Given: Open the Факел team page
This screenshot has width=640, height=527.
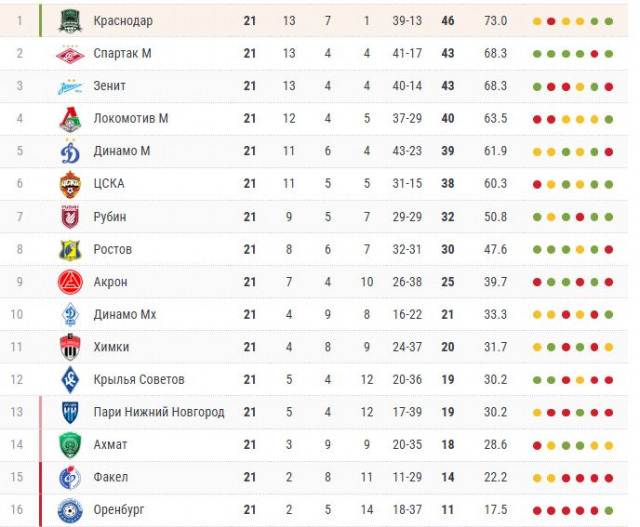Looking at the screenshot, I should [110, 477].
